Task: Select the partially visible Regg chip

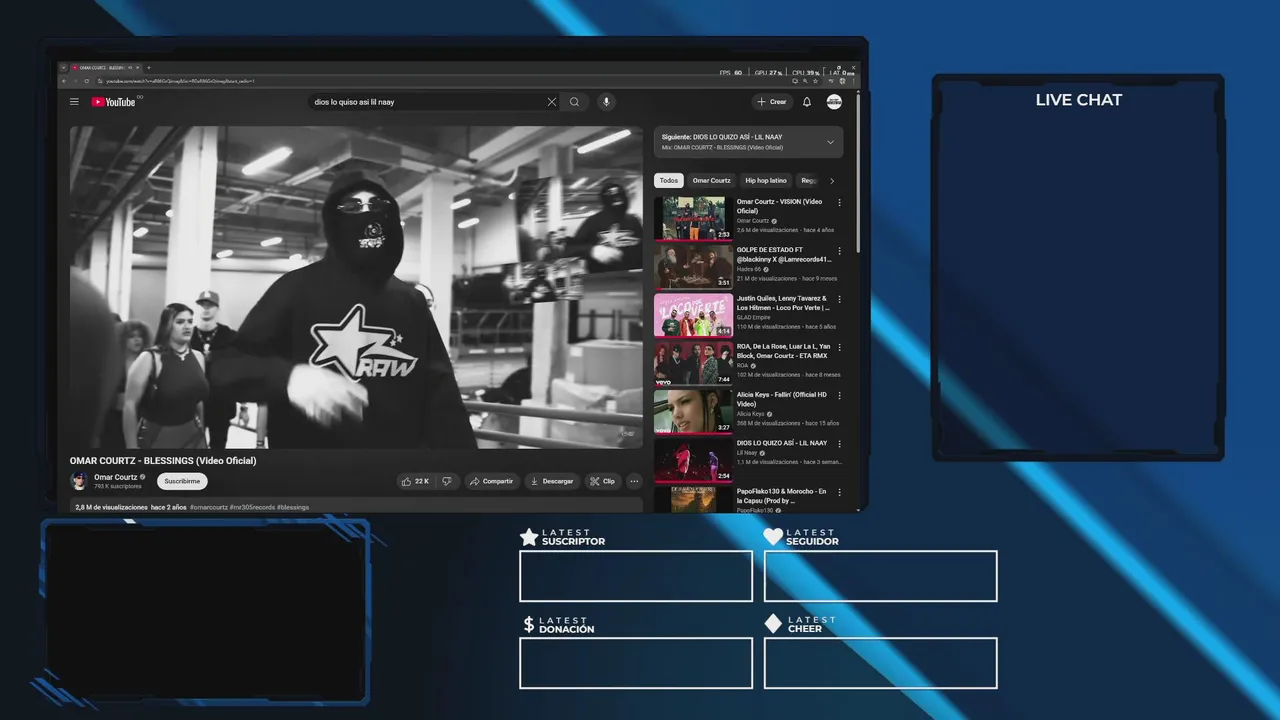Action: [x=808, y=181]
